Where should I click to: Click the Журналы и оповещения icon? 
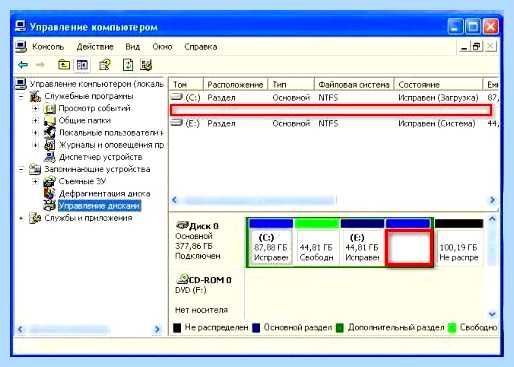(49, 145)
